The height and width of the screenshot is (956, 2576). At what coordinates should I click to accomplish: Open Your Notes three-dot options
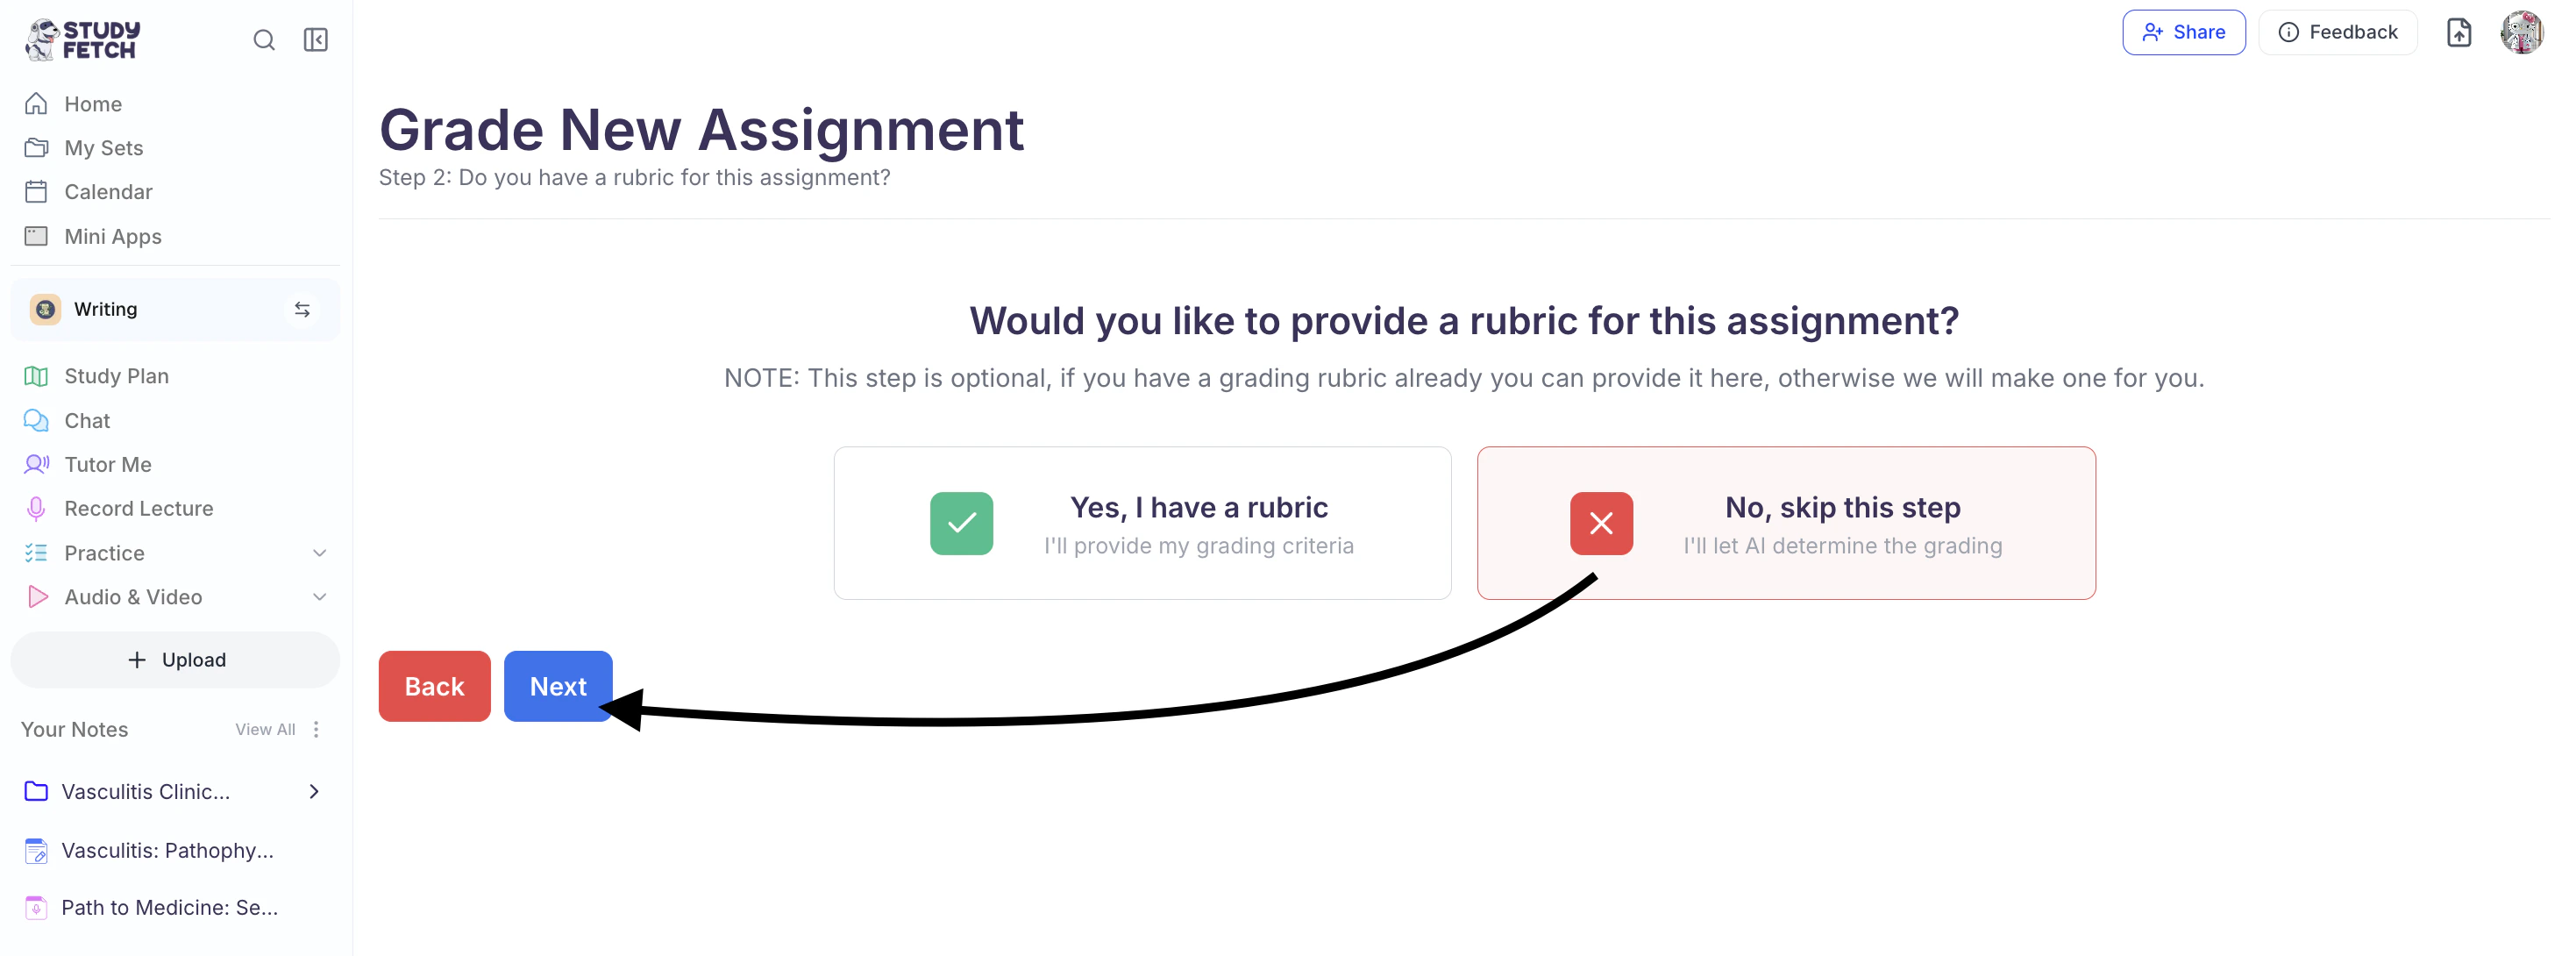(x=317, y=729)
